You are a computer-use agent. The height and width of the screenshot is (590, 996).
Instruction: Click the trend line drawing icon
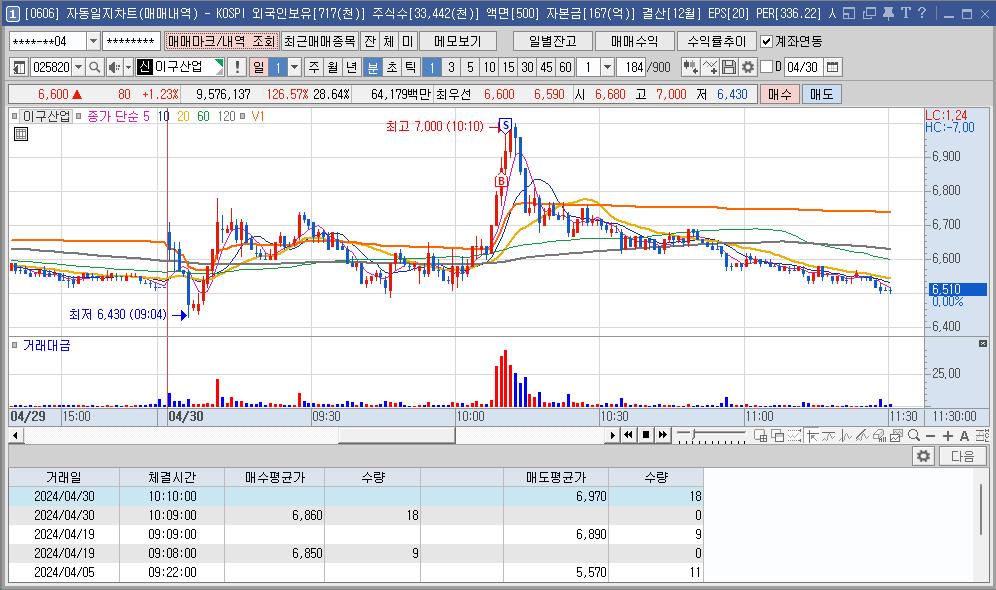pos(861,436)
